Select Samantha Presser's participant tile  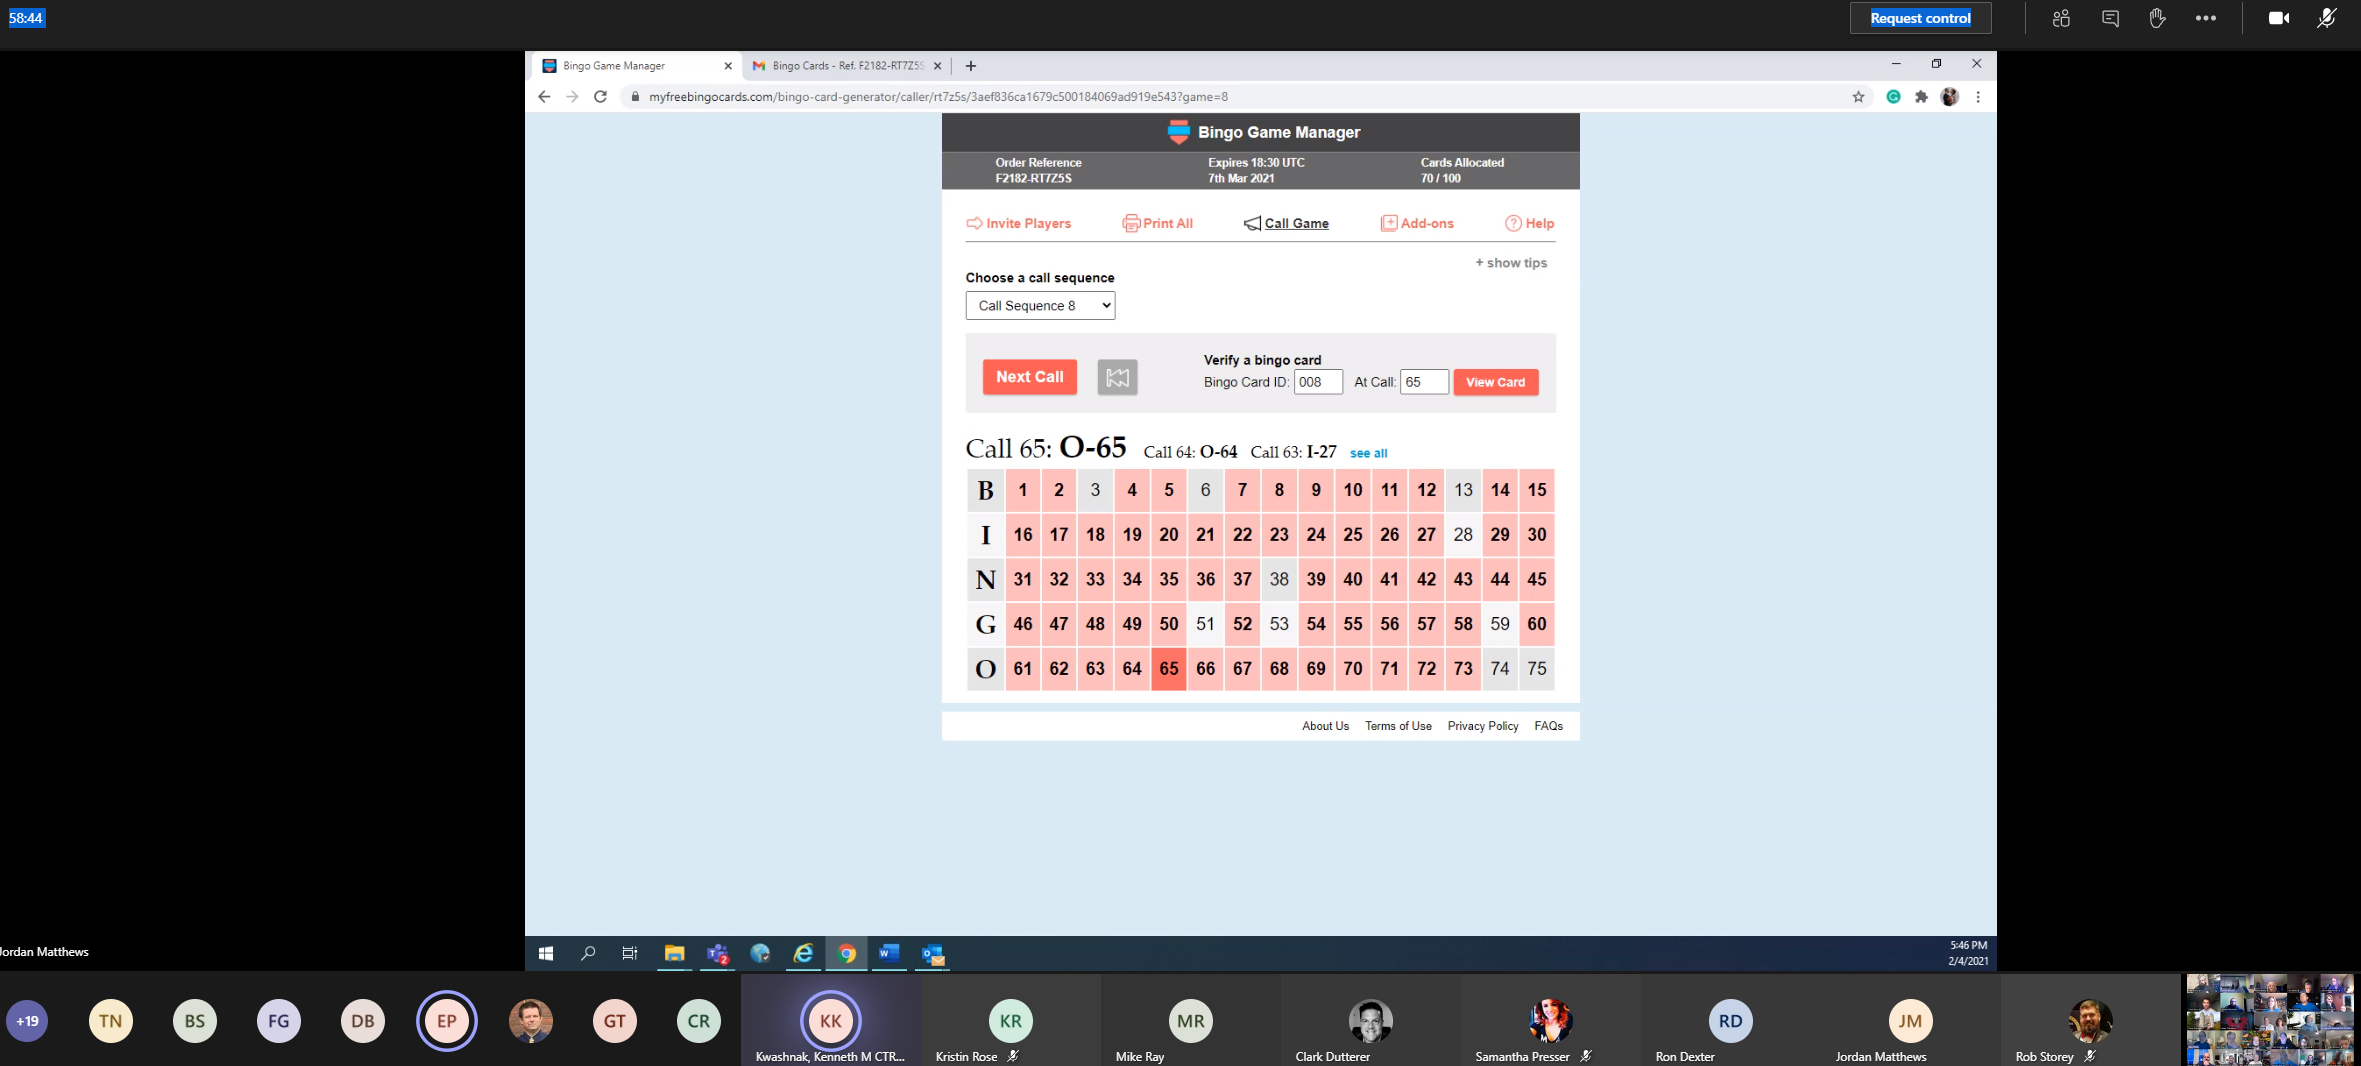(x=1550, y=1021)
